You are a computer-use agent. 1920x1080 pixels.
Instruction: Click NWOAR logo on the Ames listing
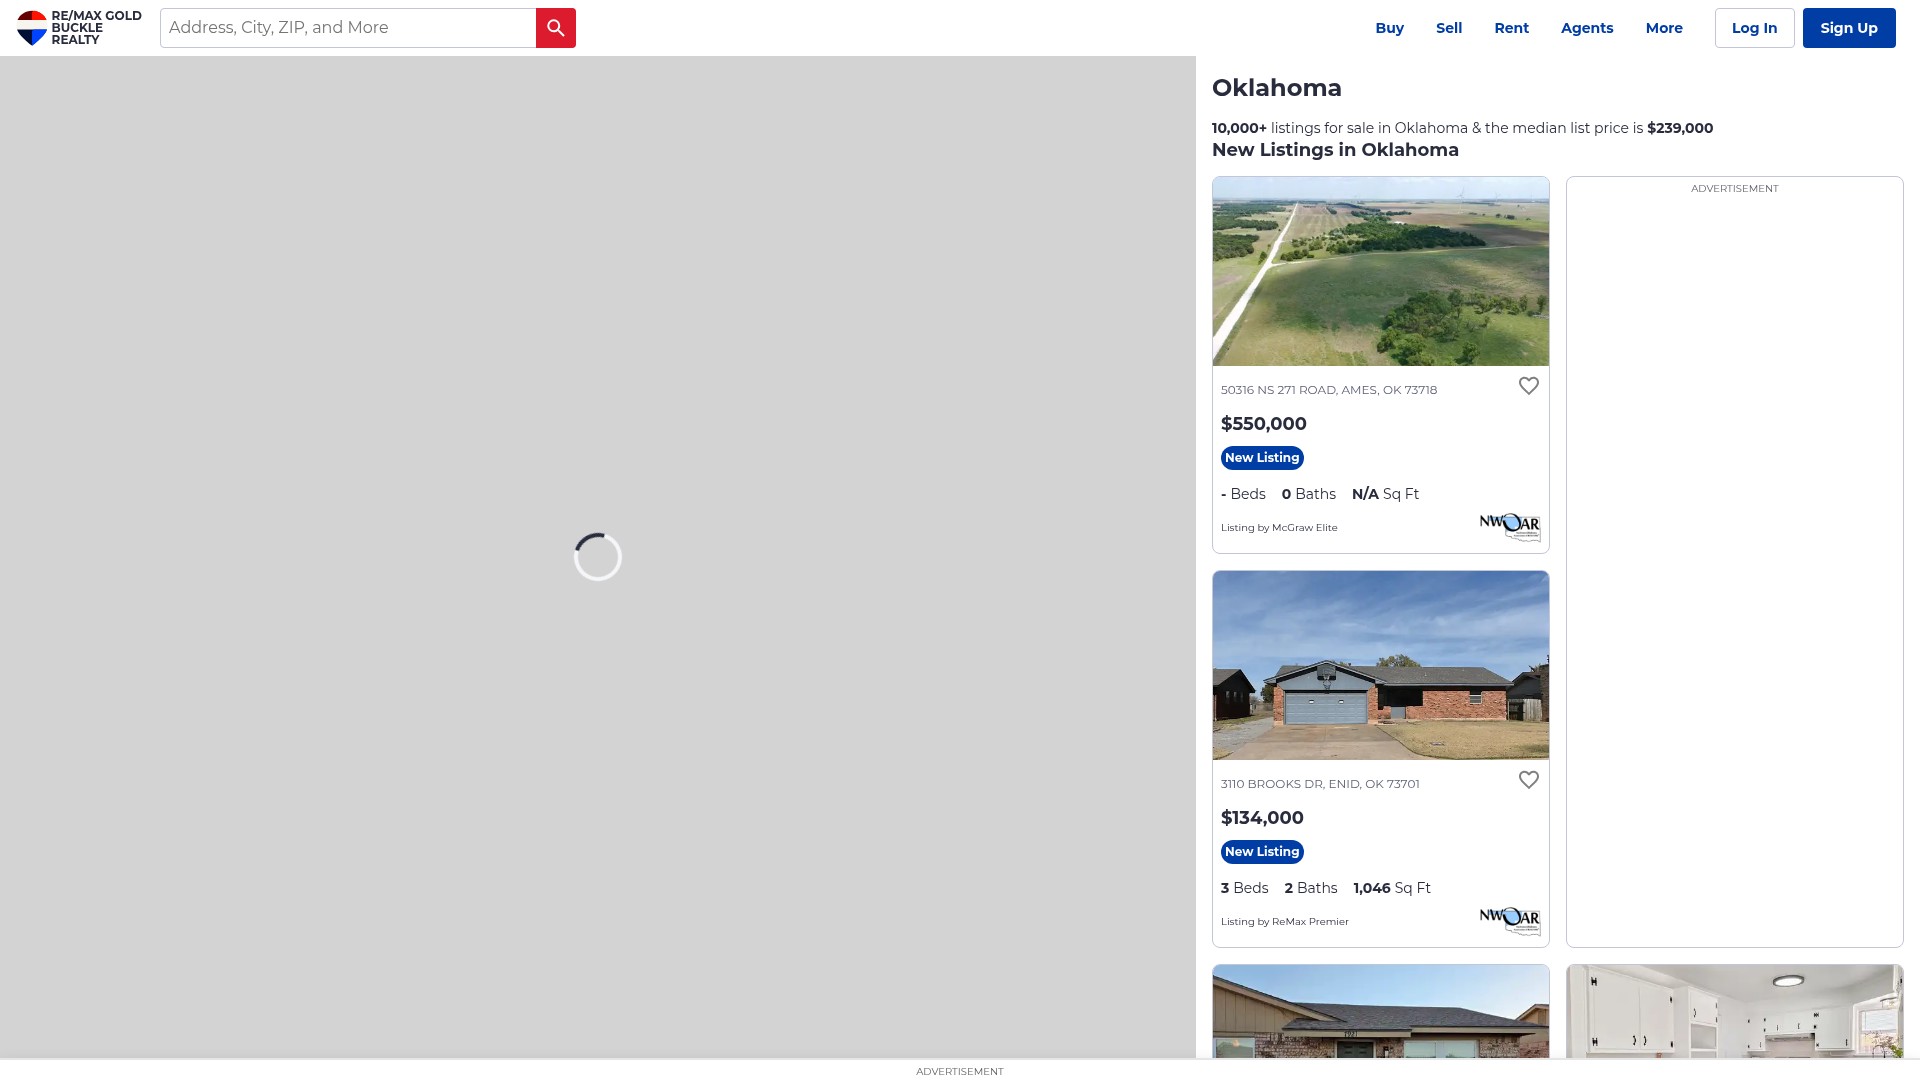coord(1510,527)
